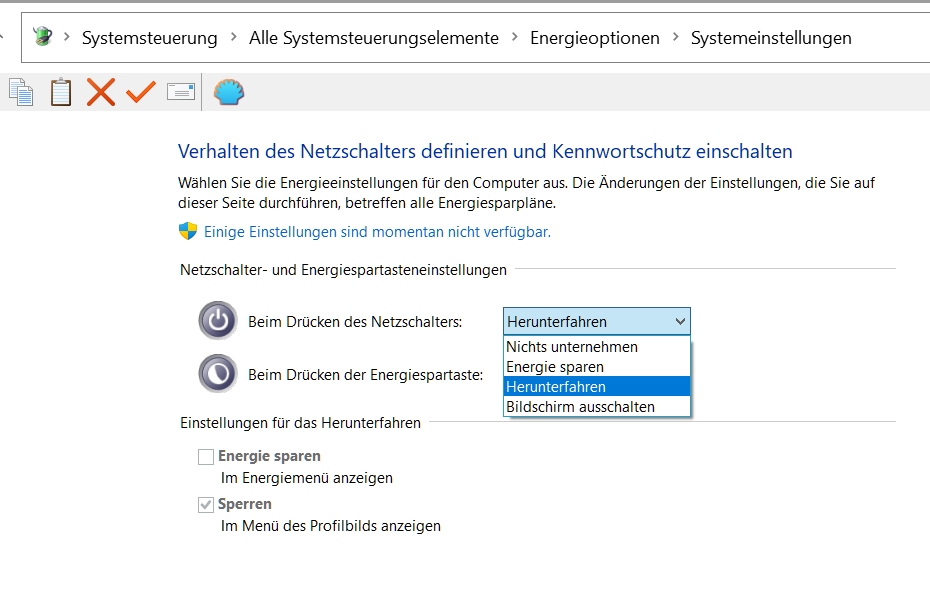Viewport: 930px width, 601px height.
Task: Expand chevron after Energieoptionen breadcrumb
Action: pos(676,37)
